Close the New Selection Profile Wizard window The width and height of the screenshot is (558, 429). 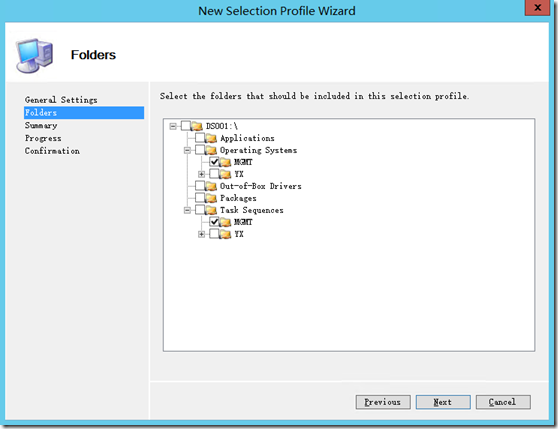coord(538,7)
